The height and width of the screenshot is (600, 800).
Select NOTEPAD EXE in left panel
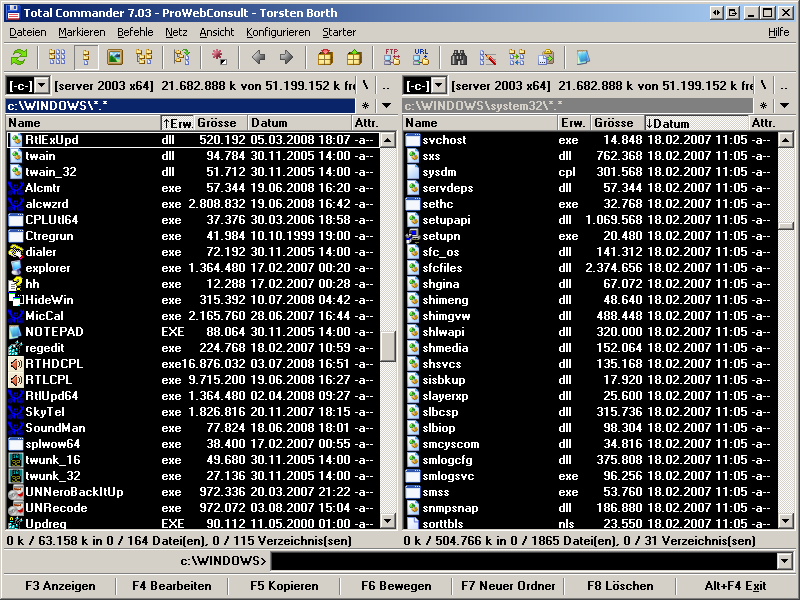[193, 332]
